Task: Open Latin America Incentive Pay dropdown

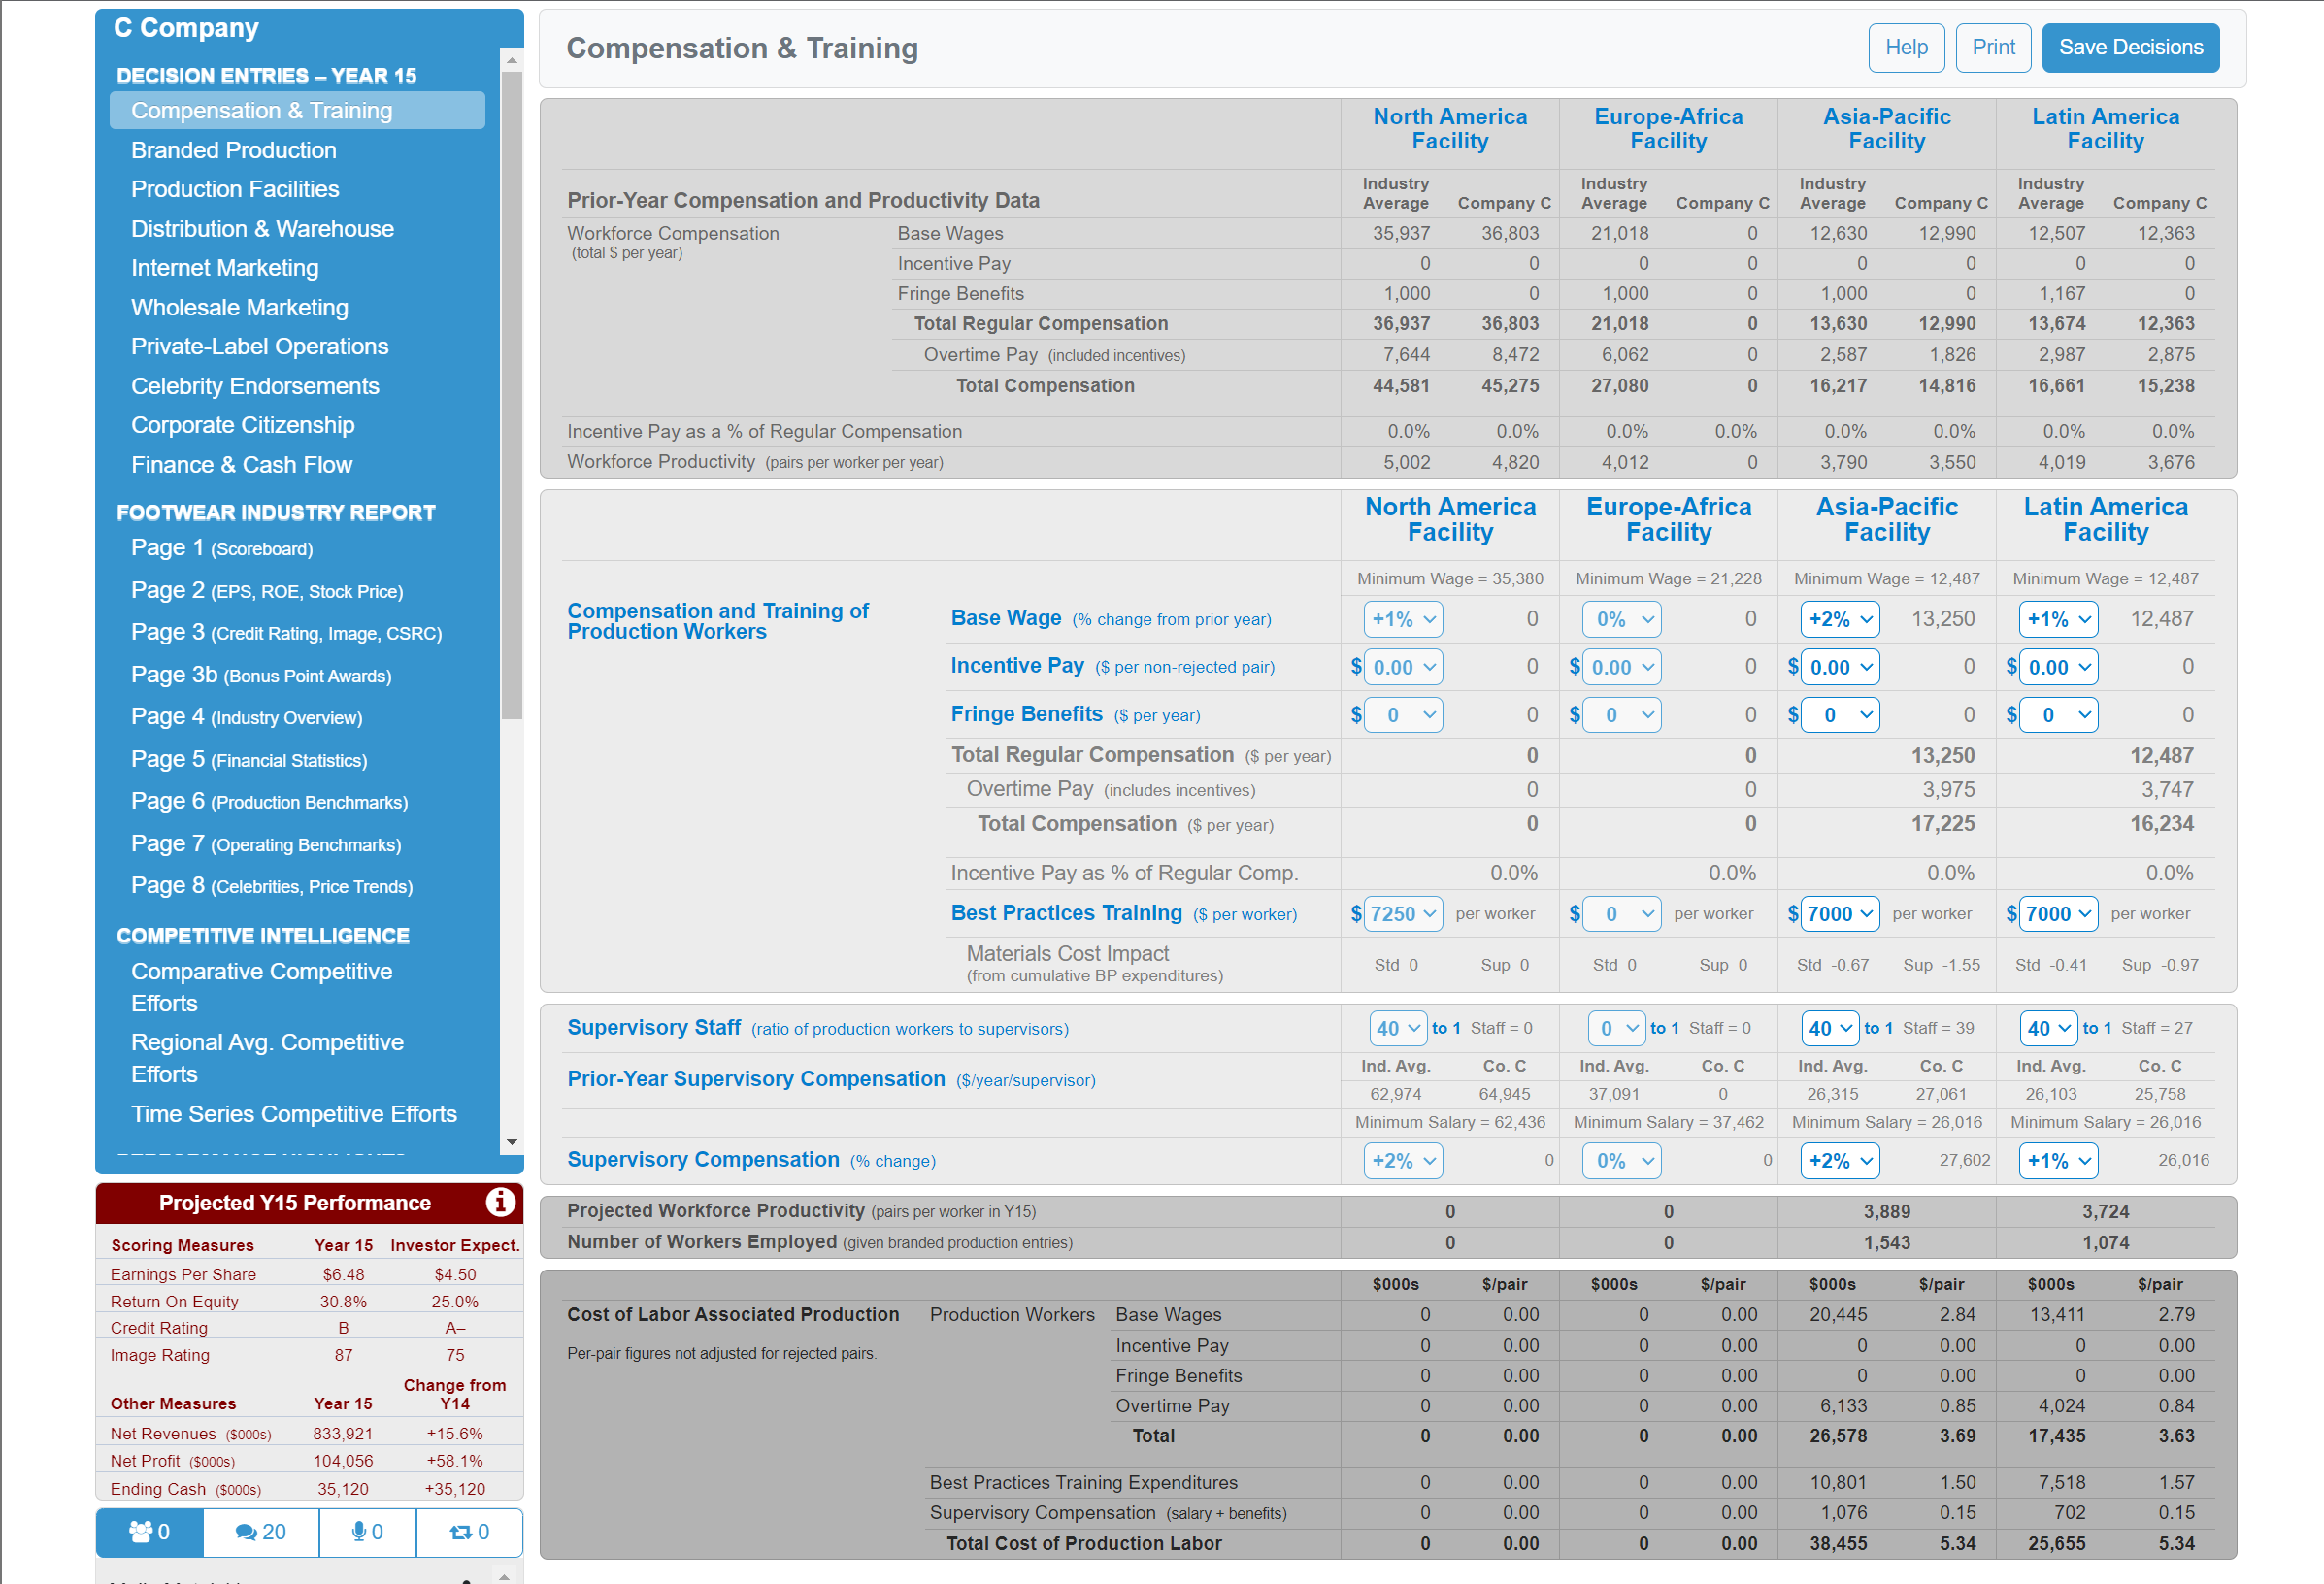Action: pos(2058,667)
